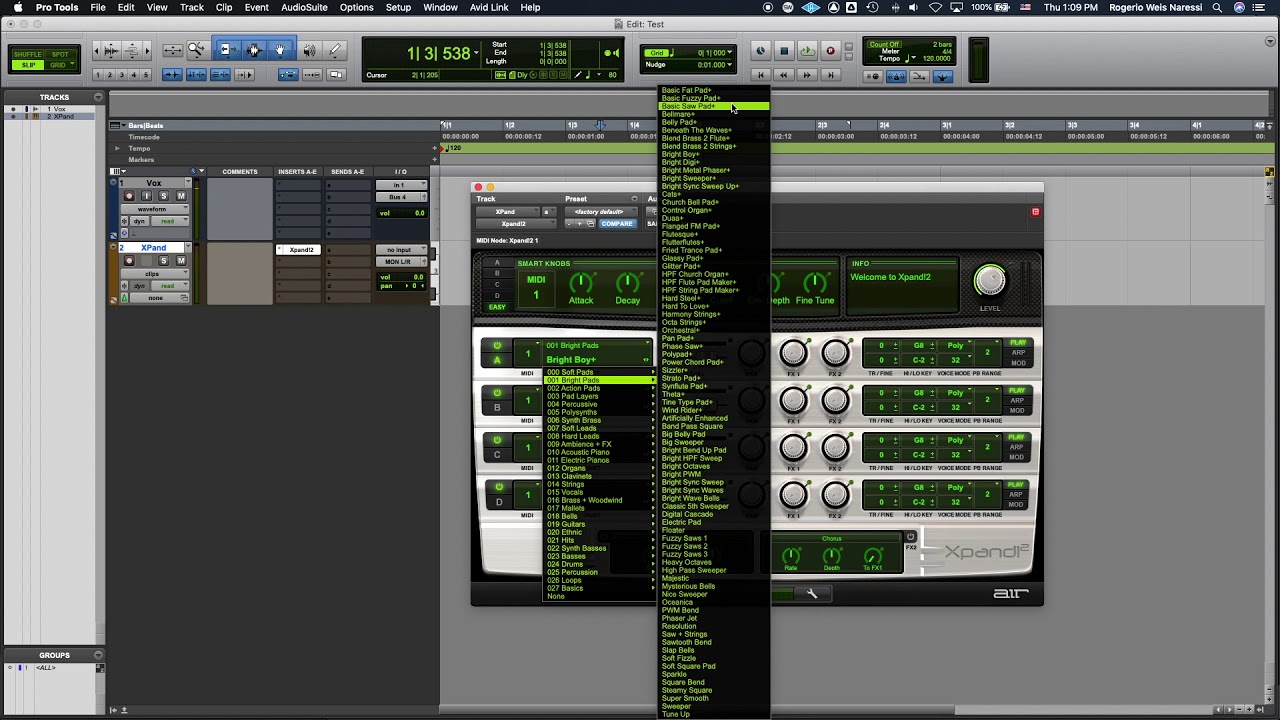This screenshot has width=1280, height=720.
Task: Click the Xpand!2 insert slot on XPand track
Action: pyautogui.click(x=298, y=250)
